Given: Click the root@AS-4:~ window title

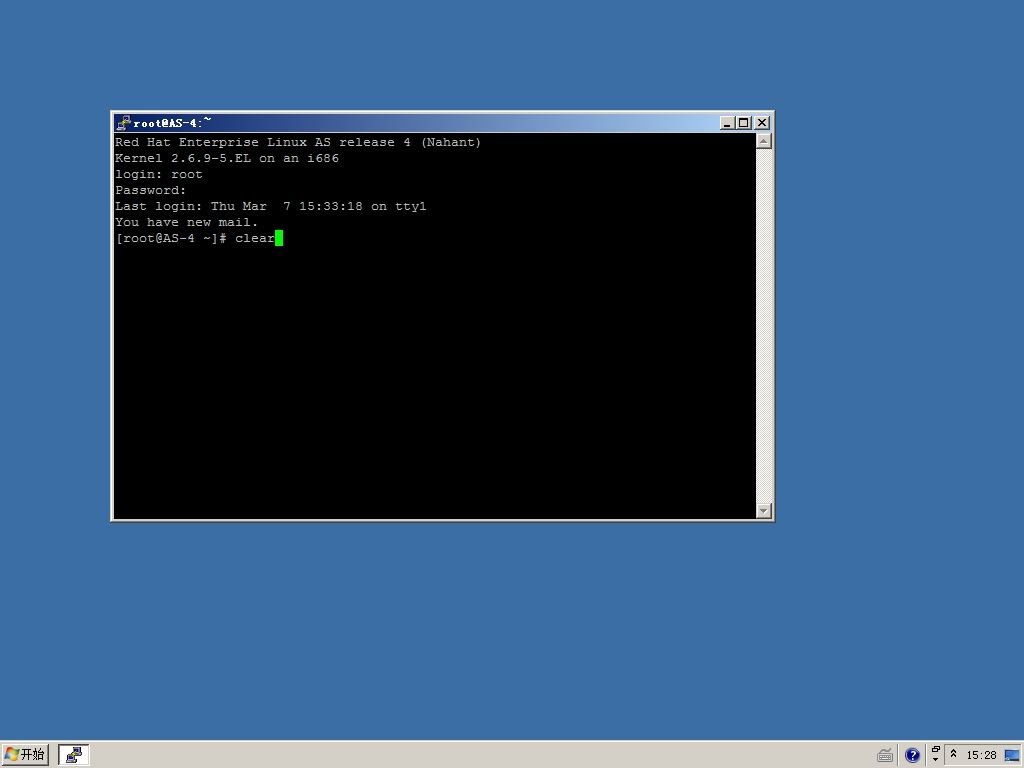Looking at the screenshot, I should point(172,123).
